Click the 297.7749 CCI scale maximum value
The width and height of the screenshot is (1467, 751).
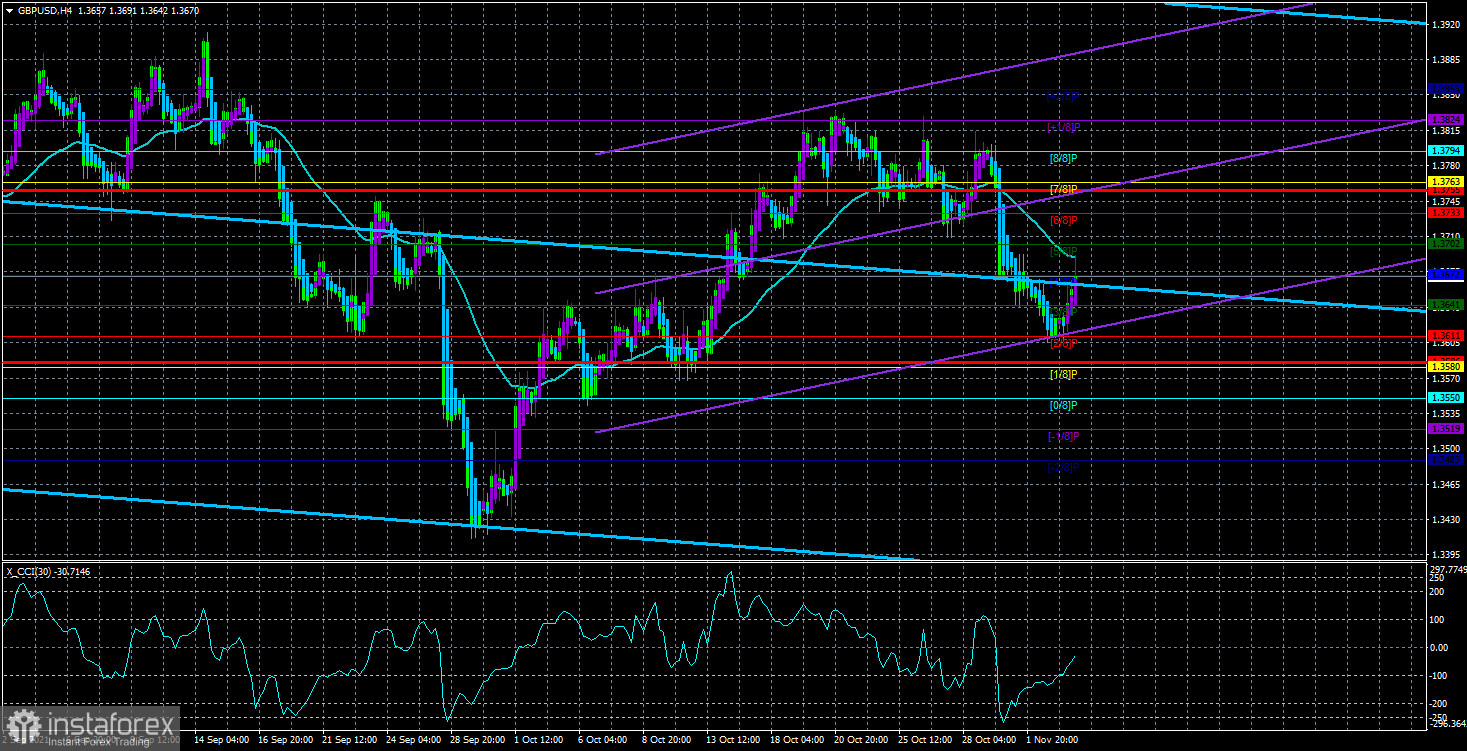tap(1447, 568)
